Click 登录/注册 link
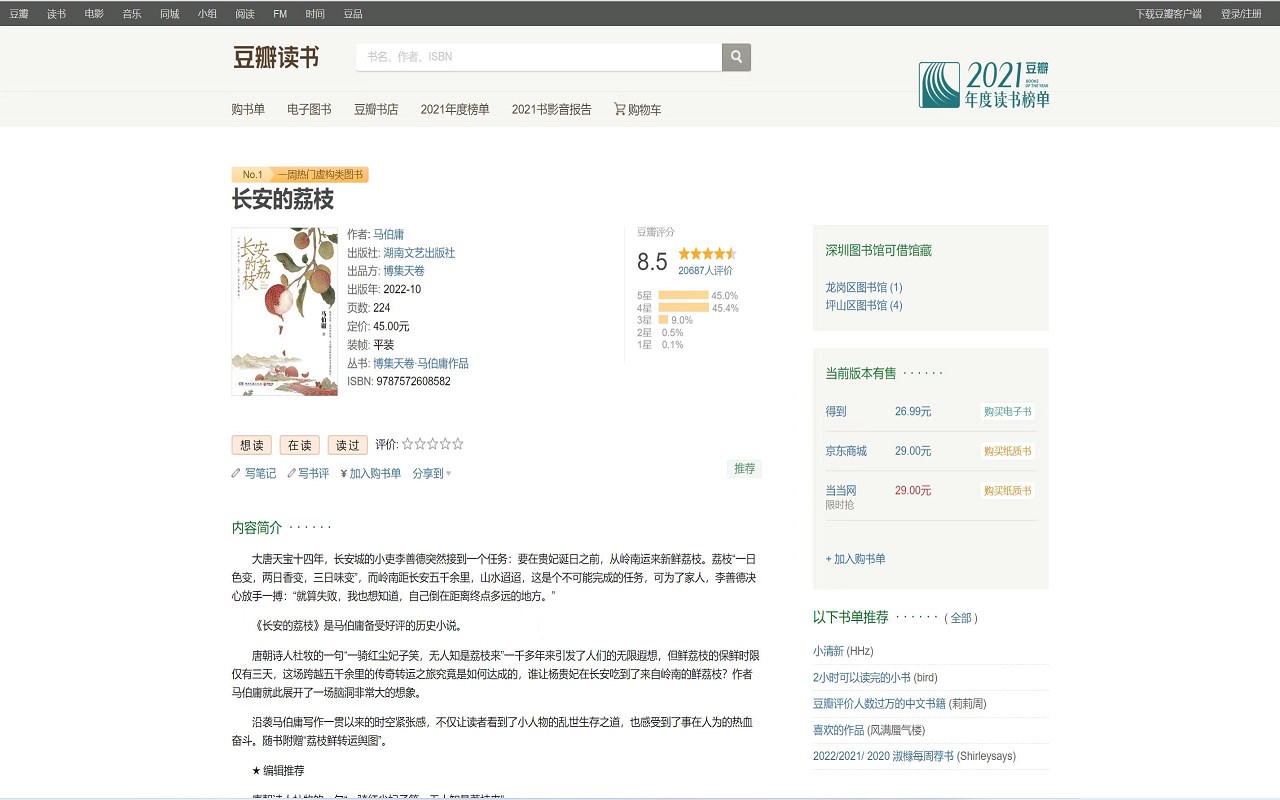 point(1241,14)
